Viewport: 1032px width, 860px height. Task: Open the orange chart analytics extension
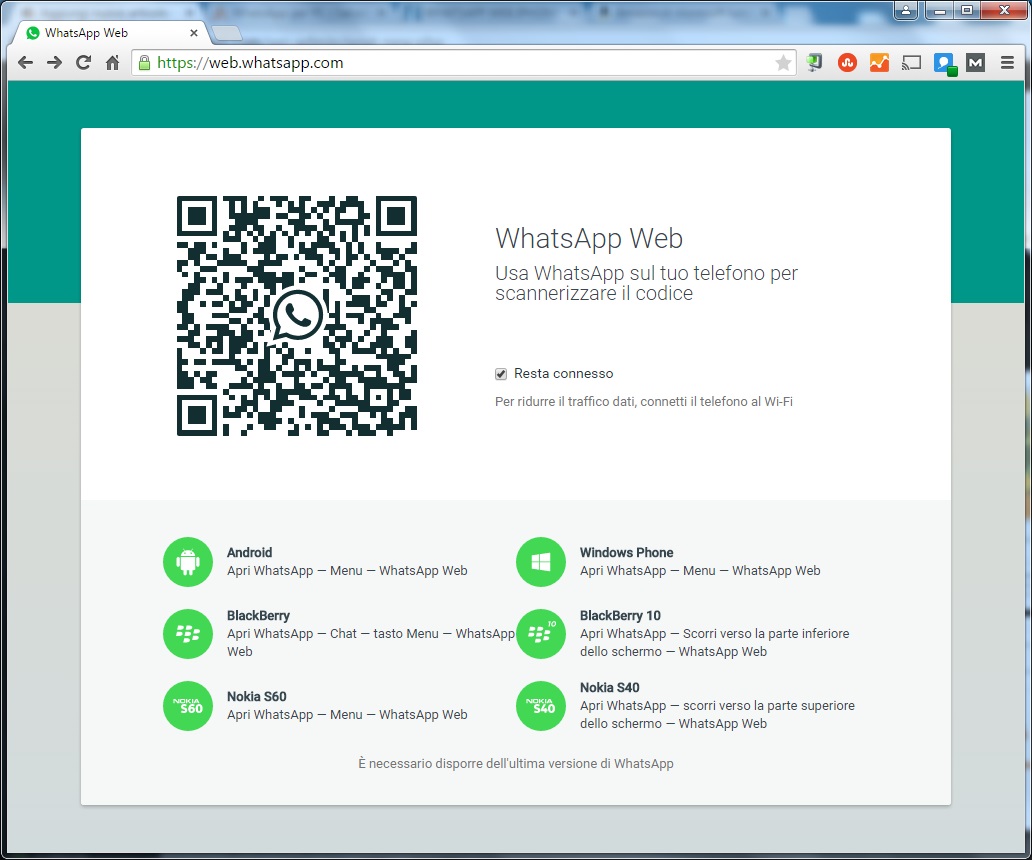(x=879, y=63)
